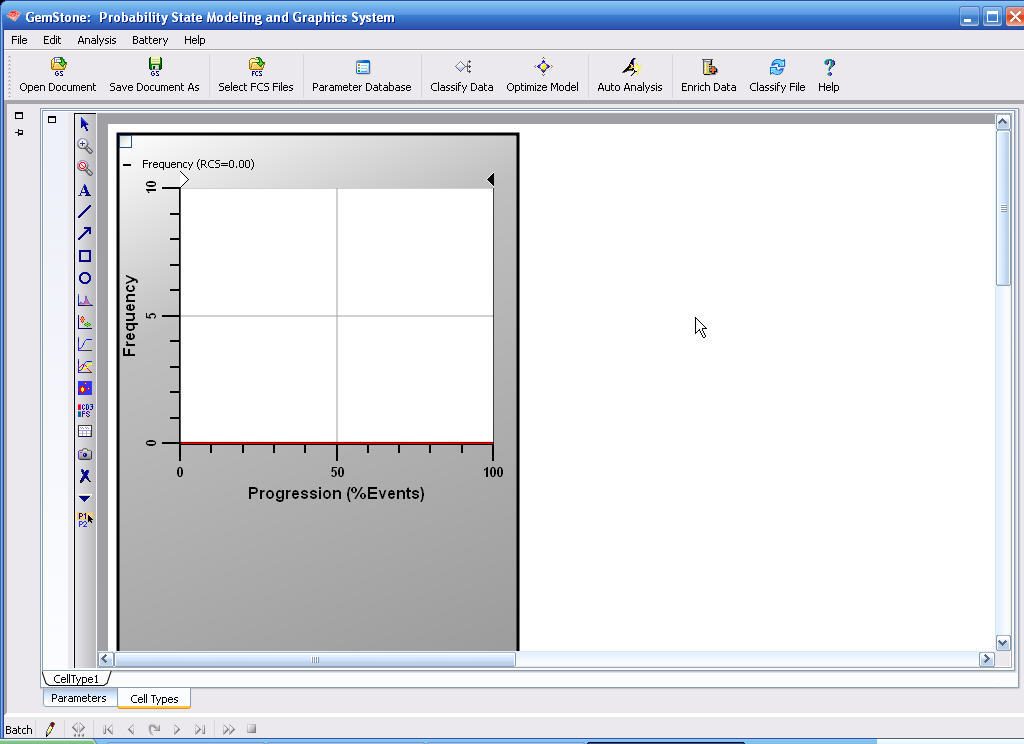Click the Progression (%Events) axis label
This screenshot has height=744, width=1024.
pyautogui.click(x=336, y=493)
